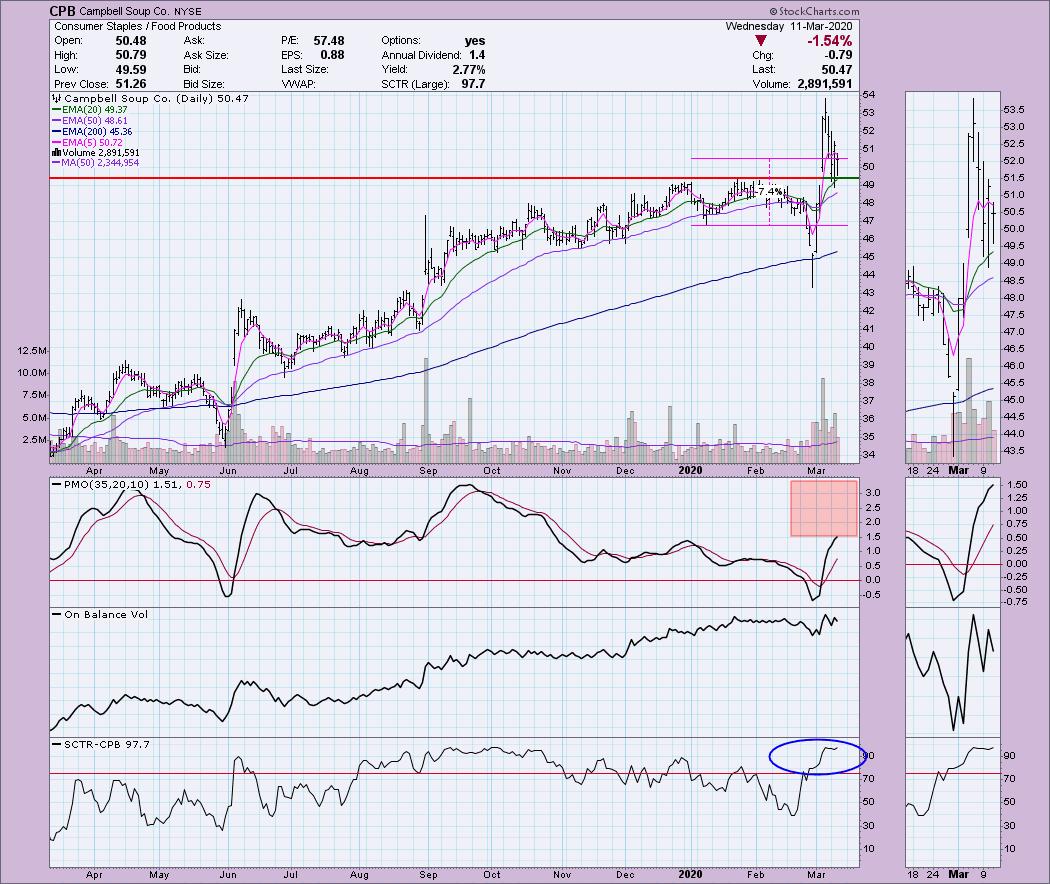Click the Bid Size: label in quote header

(x=204, y=84)
